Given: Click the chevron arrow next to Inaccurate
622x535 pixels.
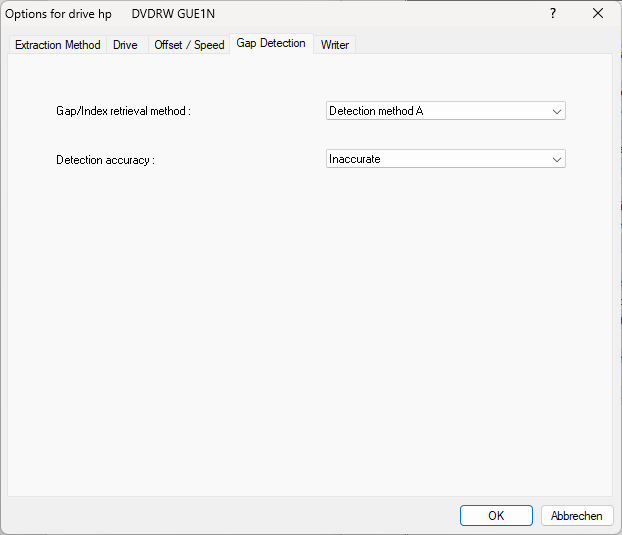Looking at the screenshot, I should [557, 159].
